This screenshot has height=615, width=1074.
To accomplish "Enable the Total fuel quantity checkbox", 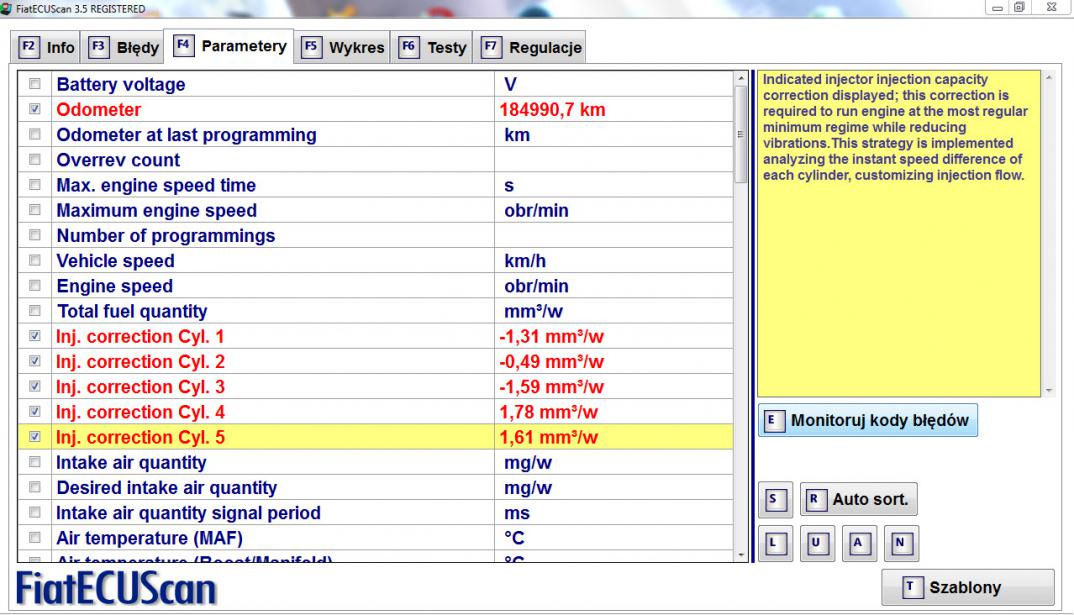I will click(x=34, y=311).
